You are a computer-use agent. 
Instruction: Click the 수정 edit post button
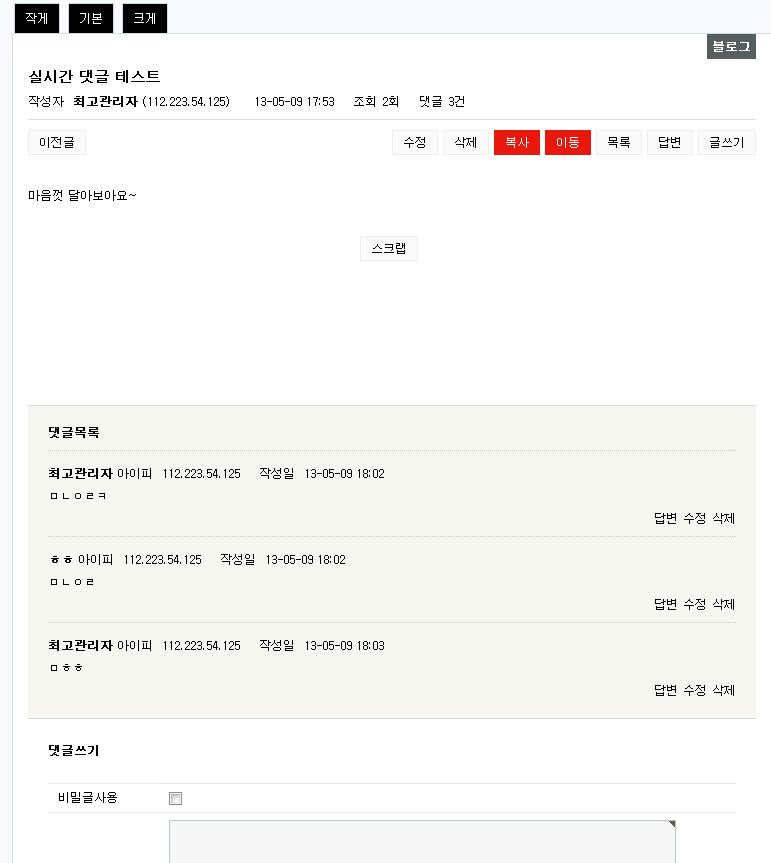(x=415, y=143)
